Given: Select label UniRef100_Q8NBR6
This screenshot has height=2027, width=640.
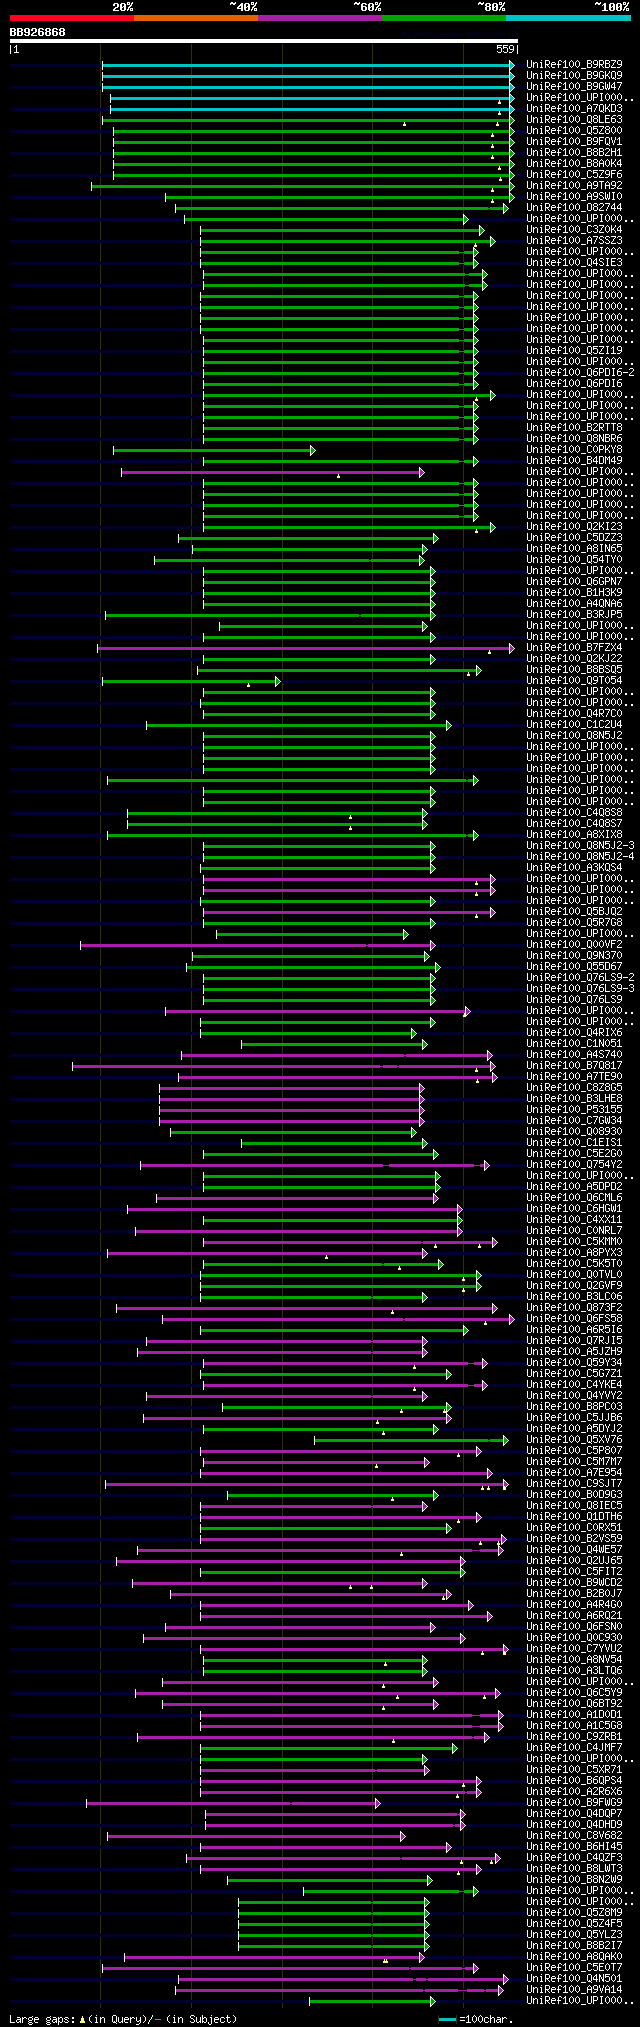Looking at the screenshot, I should (574, 438).
